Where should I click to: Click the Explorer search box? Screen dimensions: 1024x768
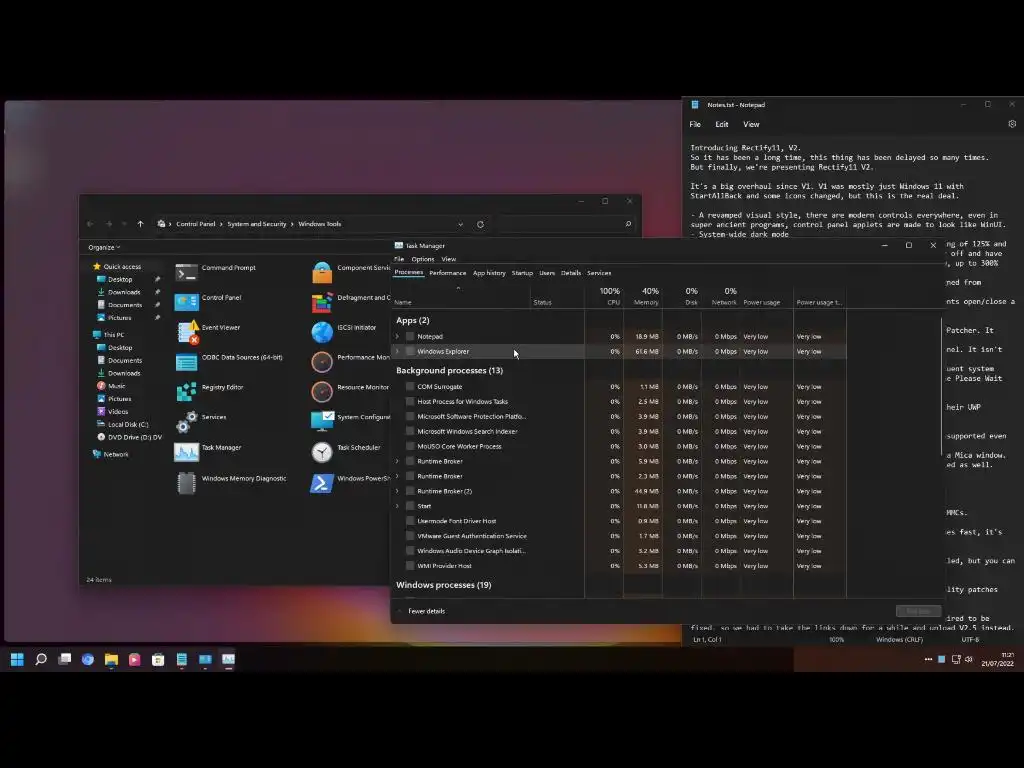(564, 224)
